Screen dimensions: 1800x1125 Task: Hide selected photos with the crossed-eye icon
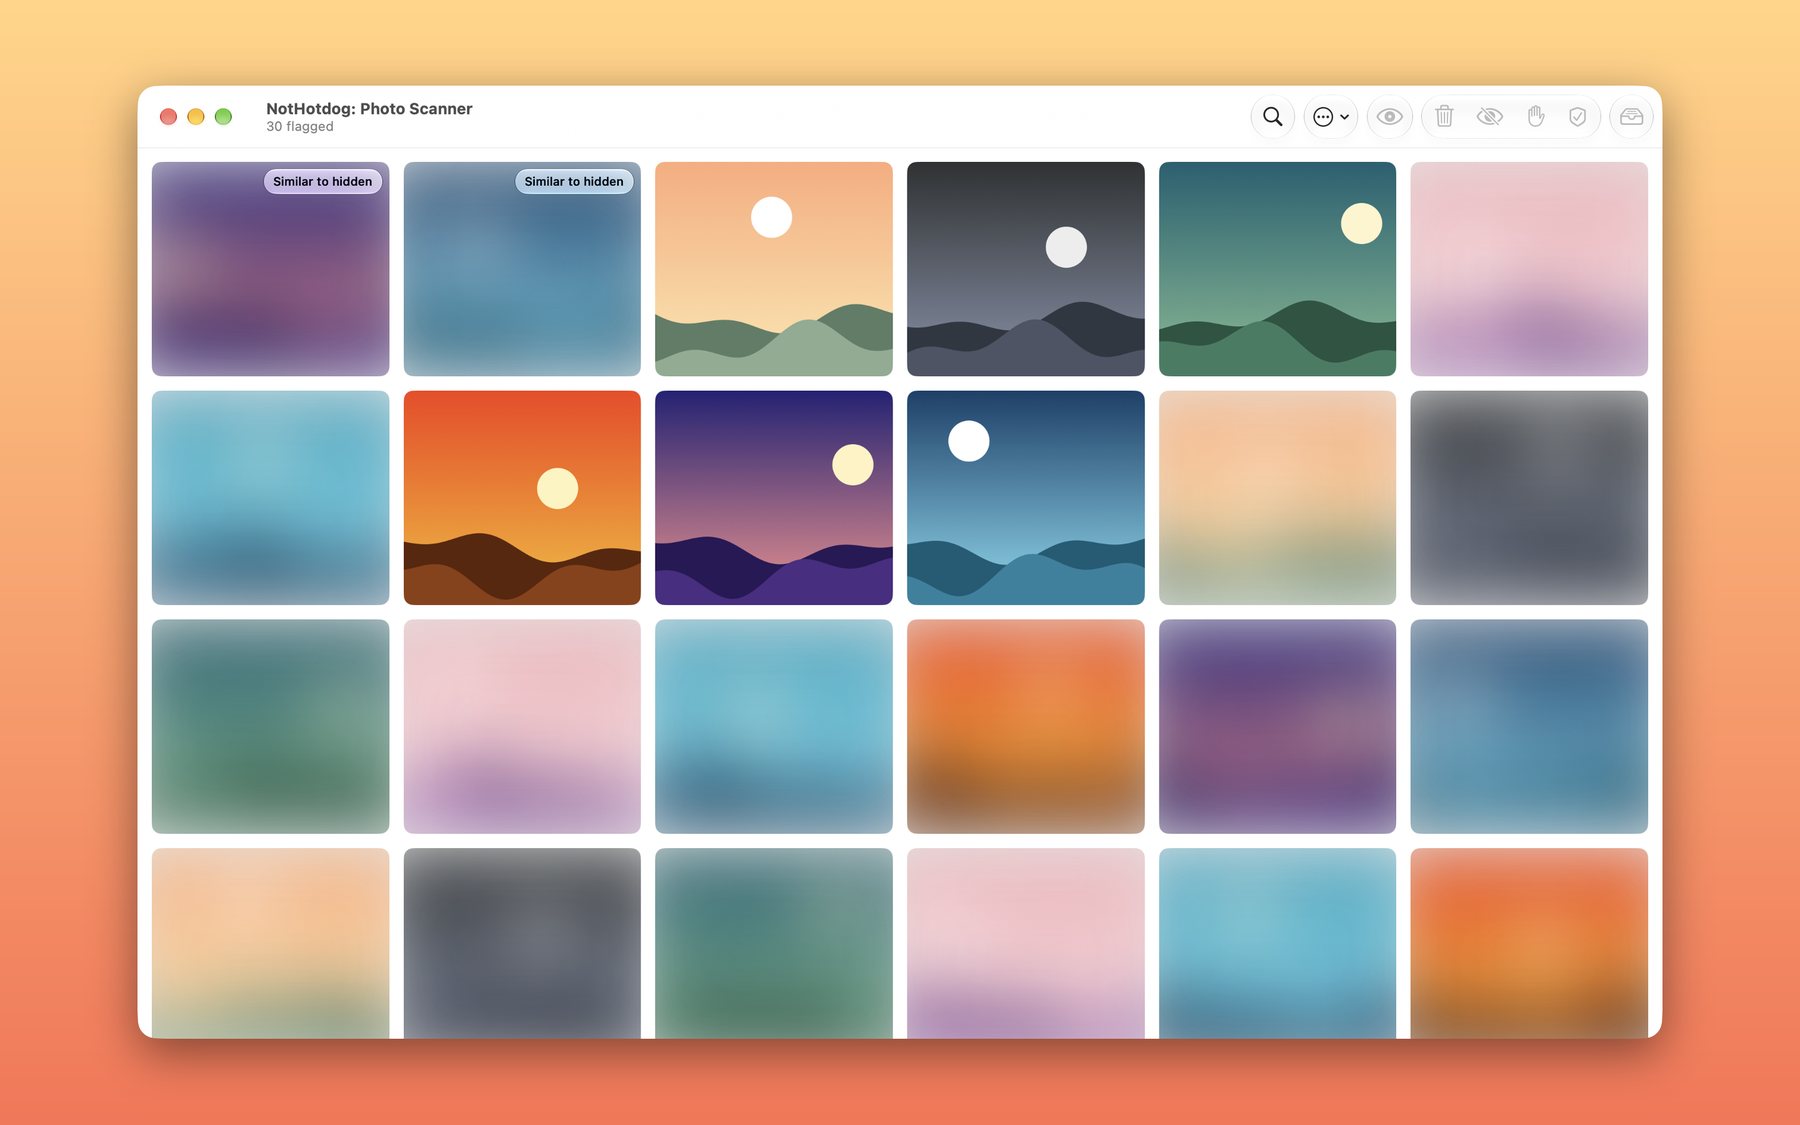(1489, 117)
